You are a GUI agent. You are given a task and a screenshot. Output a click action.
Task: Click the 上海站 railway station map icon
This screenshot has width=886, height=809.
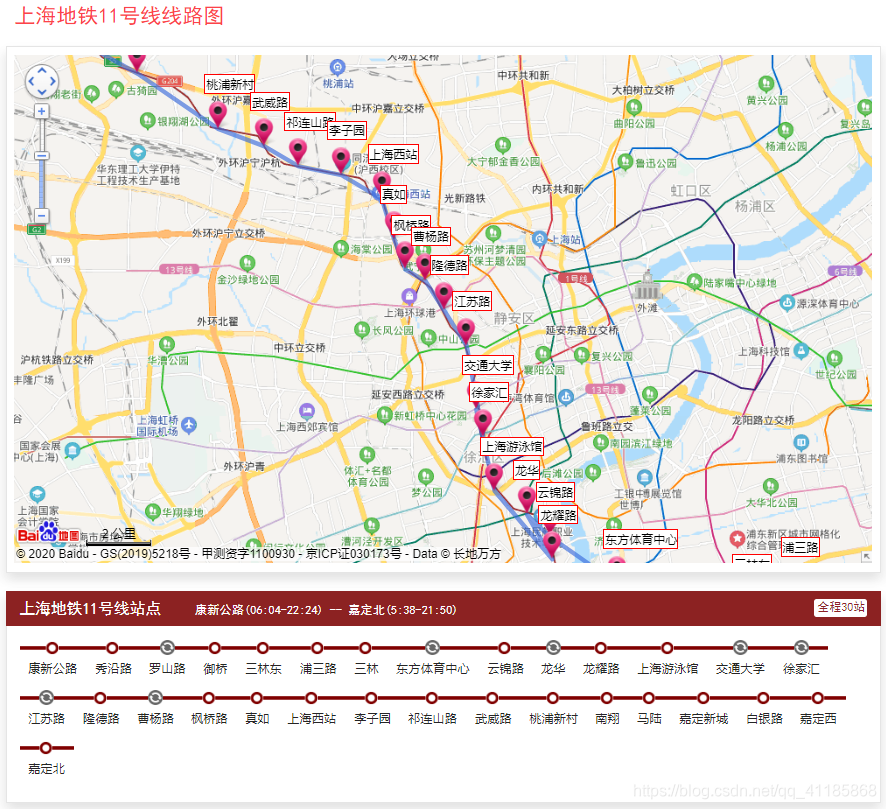click(x=540, y=238)
